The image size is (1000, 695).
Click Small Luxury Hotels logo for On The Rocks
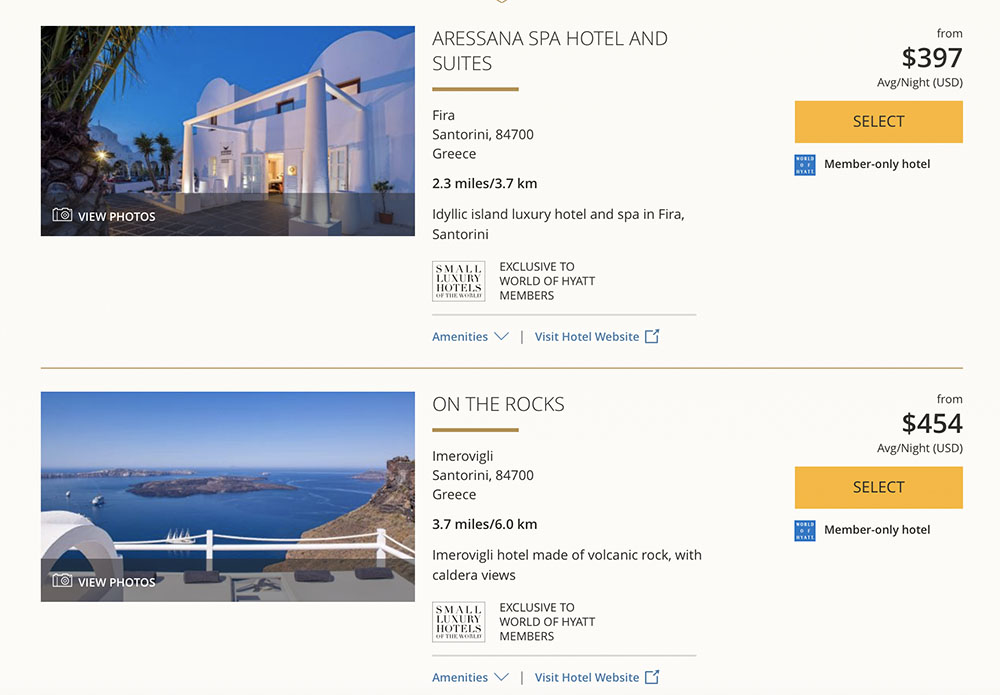click(x=459, y=622)
